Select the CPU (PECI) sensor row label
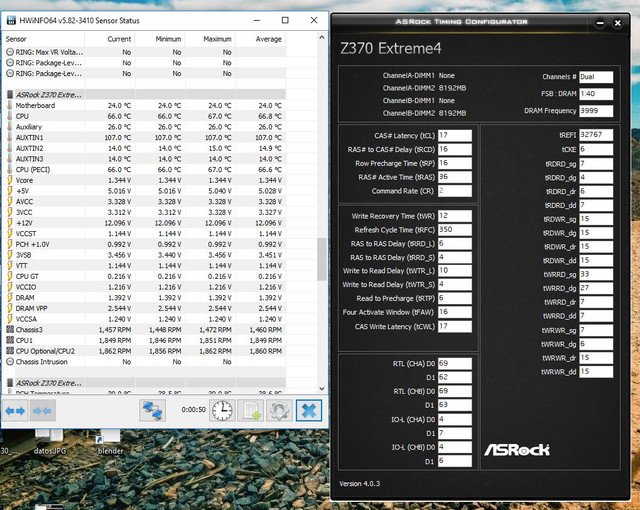640x510 pixels. point(33,169)
